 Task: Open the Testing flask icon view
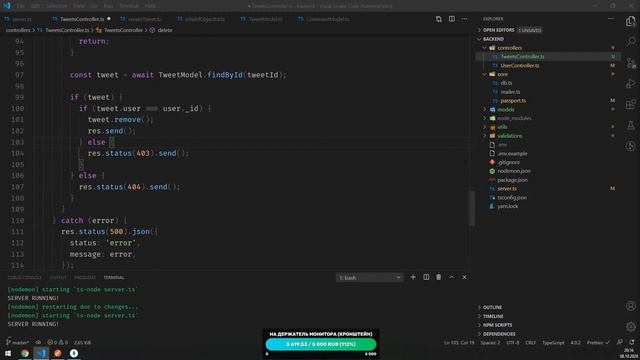630,125
